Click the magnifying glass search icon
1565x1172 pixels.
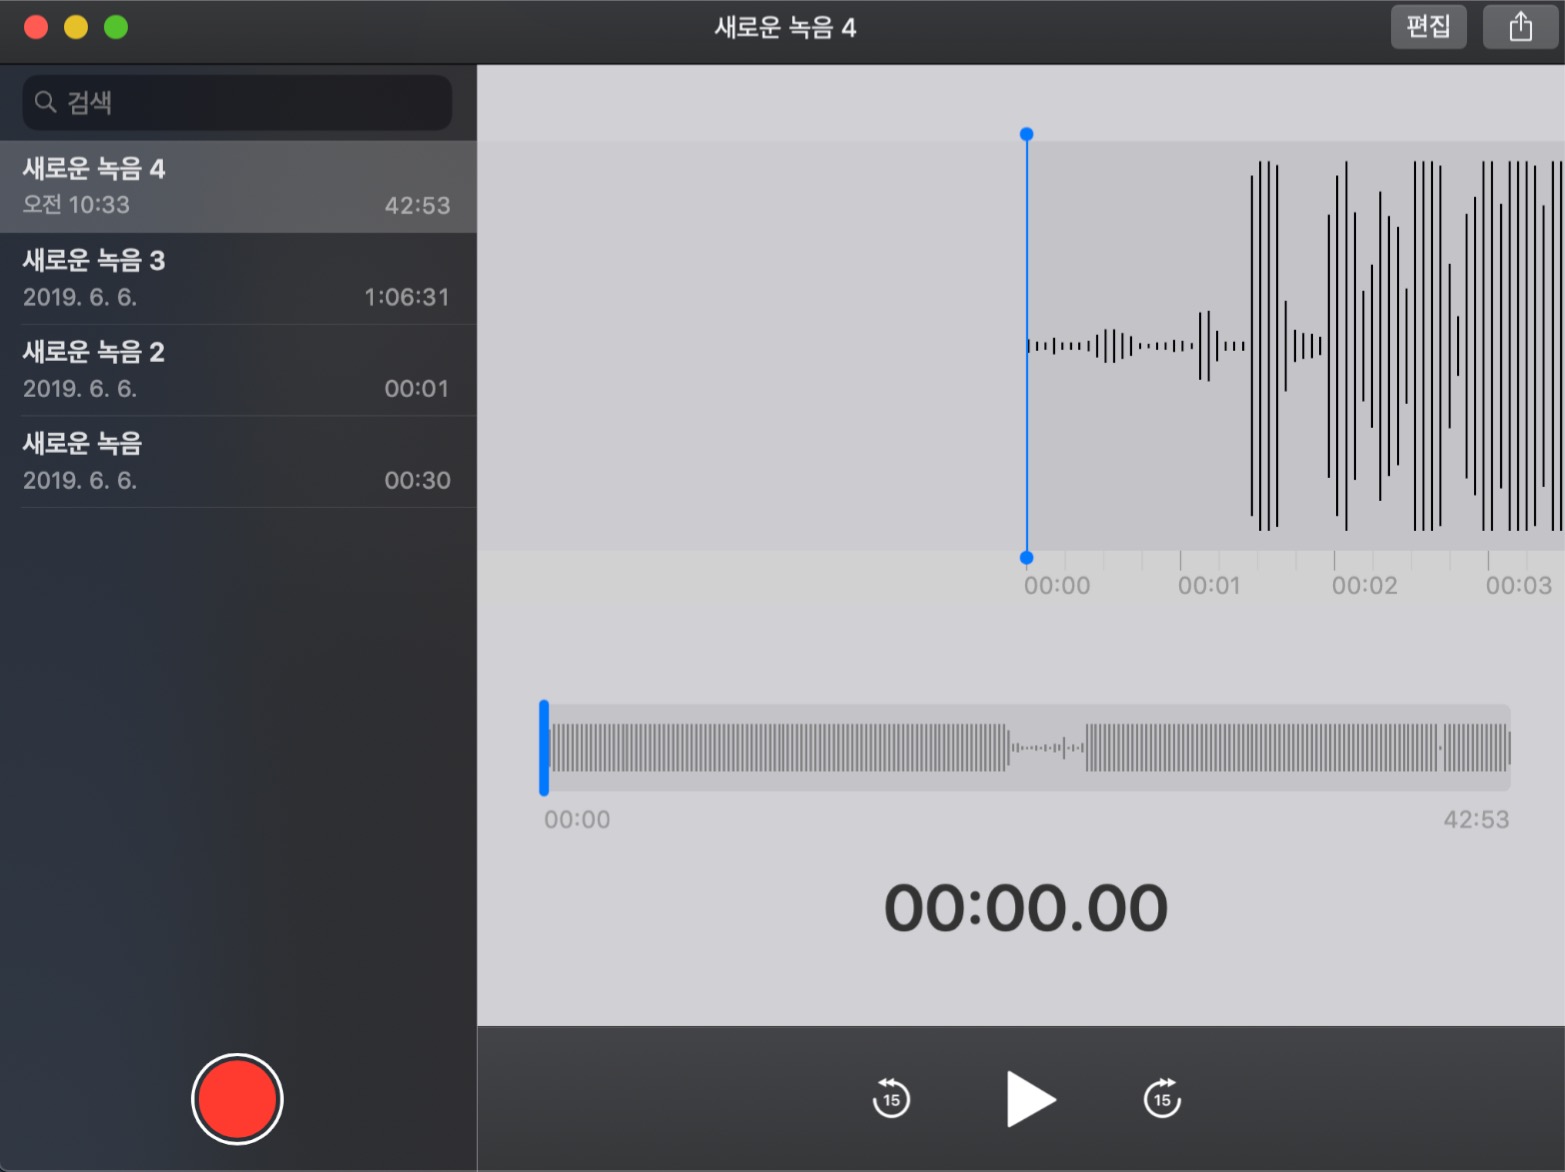[x=45, y=102]
